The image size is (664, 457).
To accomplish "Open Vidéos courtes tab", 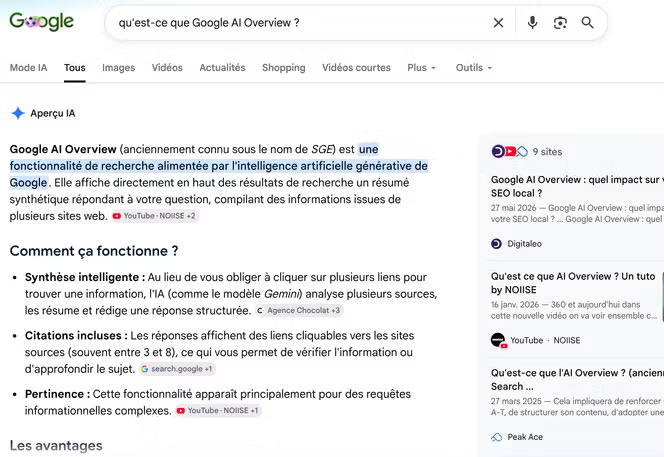I will click(356, 68).
